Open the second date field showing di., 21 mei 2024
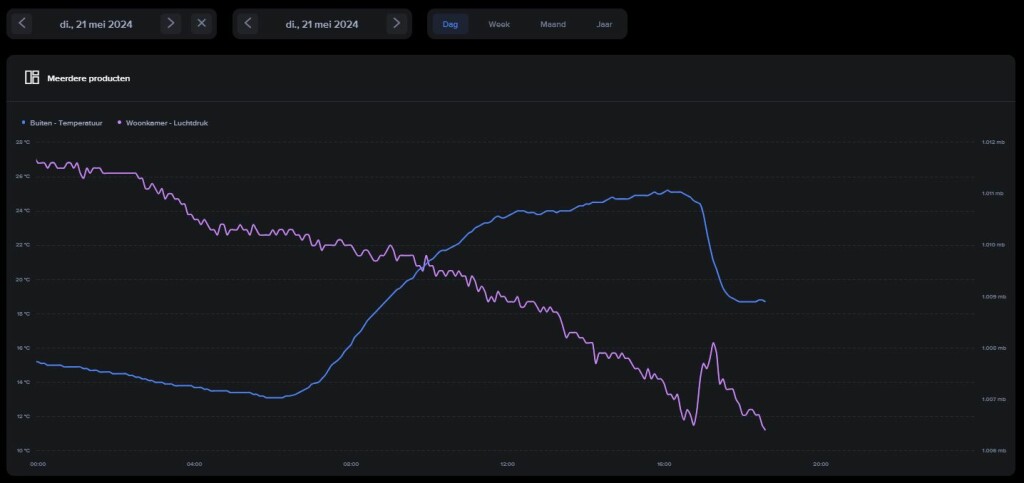The width and height of the screenshot is (1024, 483). tap(322, 23)
